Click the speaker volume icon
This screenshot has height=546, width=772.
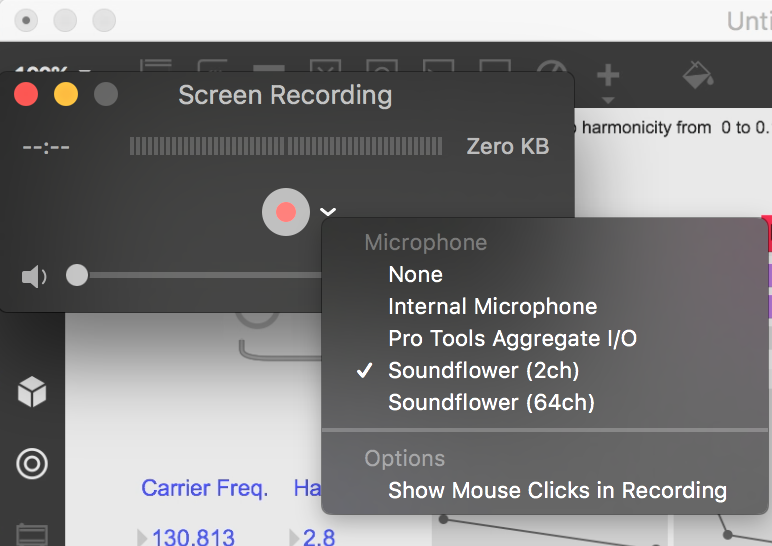click(x=33, y=276)
